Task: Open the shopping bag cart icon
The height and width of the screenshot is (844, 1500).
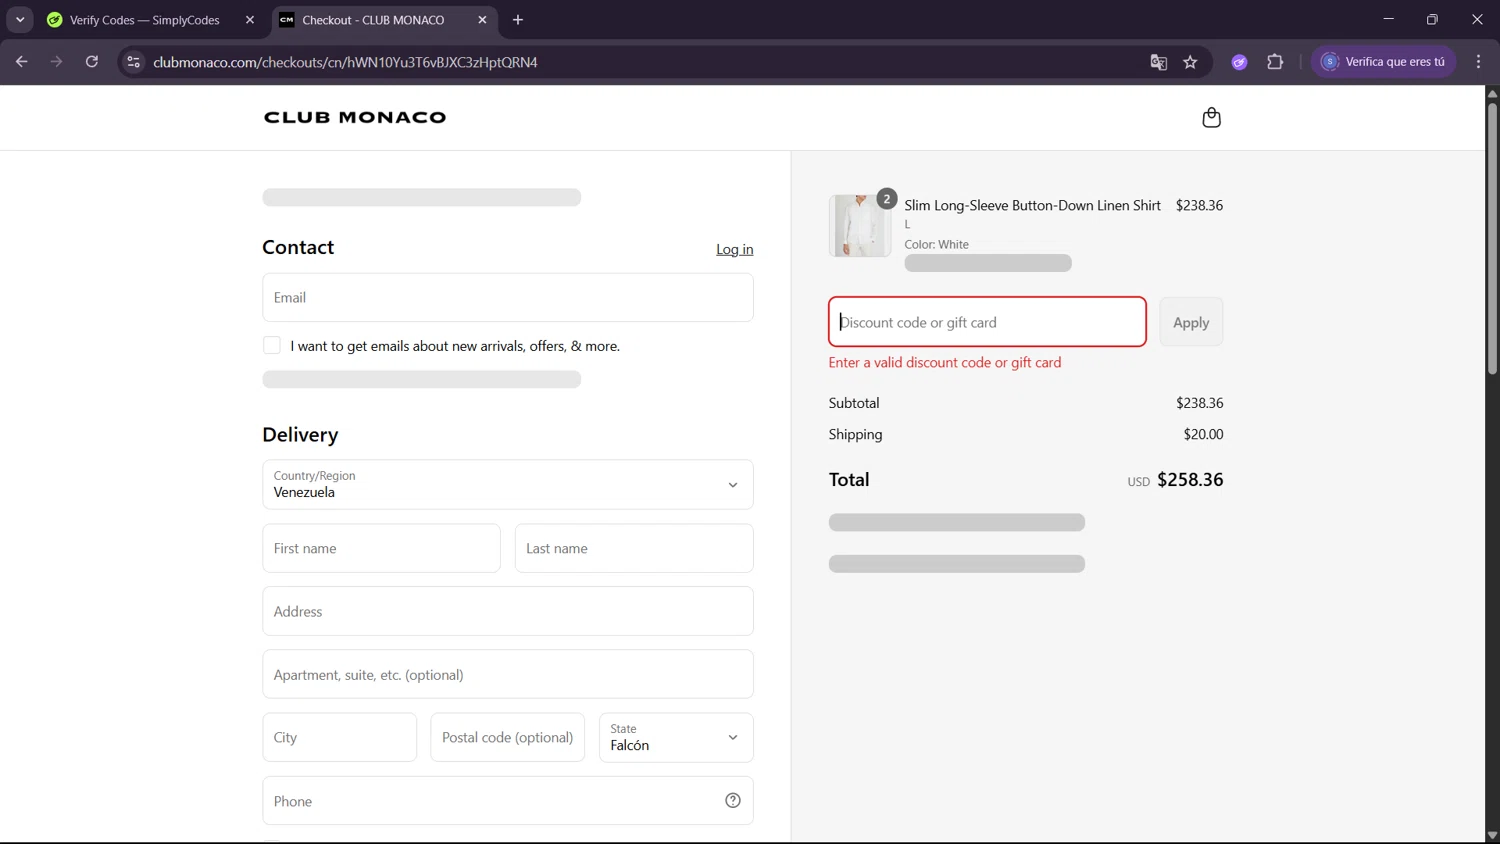Action: [x=1211, y=118]
